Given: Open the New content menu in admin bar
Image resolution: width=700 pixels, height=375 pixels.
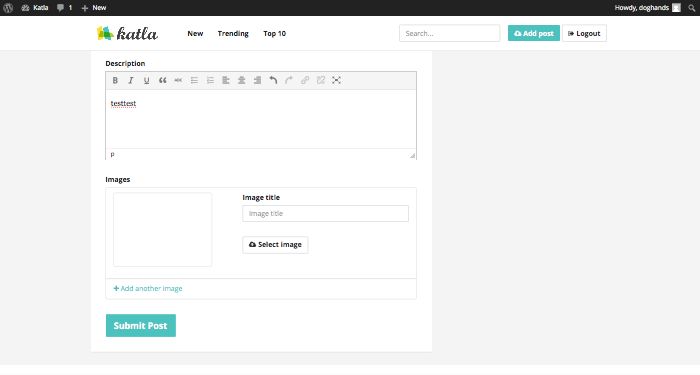Looking at the screenshot, I should [x=94, y=8].
